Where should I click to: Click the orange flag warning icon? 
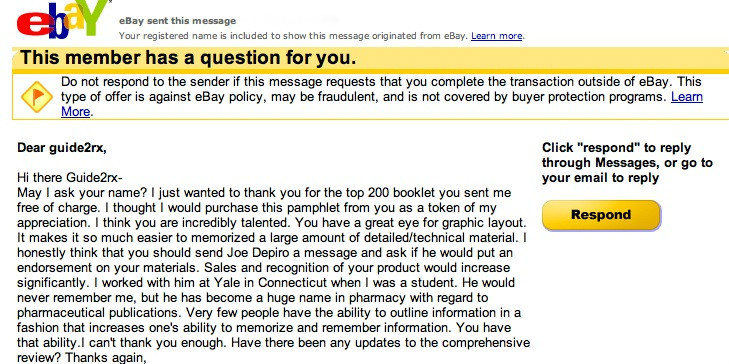[37, 97]
